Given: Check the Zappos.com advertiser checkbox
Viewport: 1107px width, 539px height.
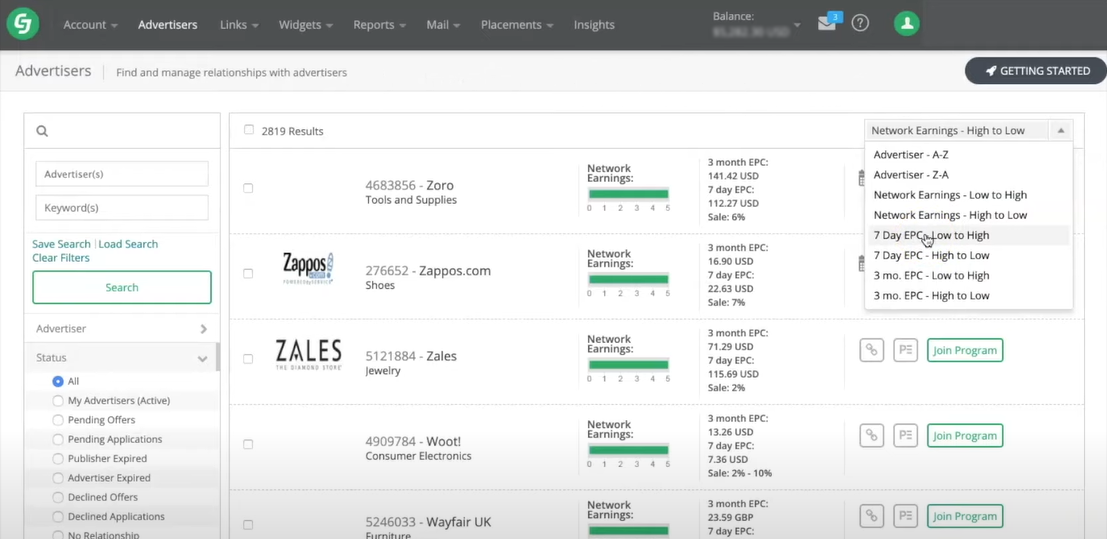Looking at the screenshot, I should pos(248,273).
